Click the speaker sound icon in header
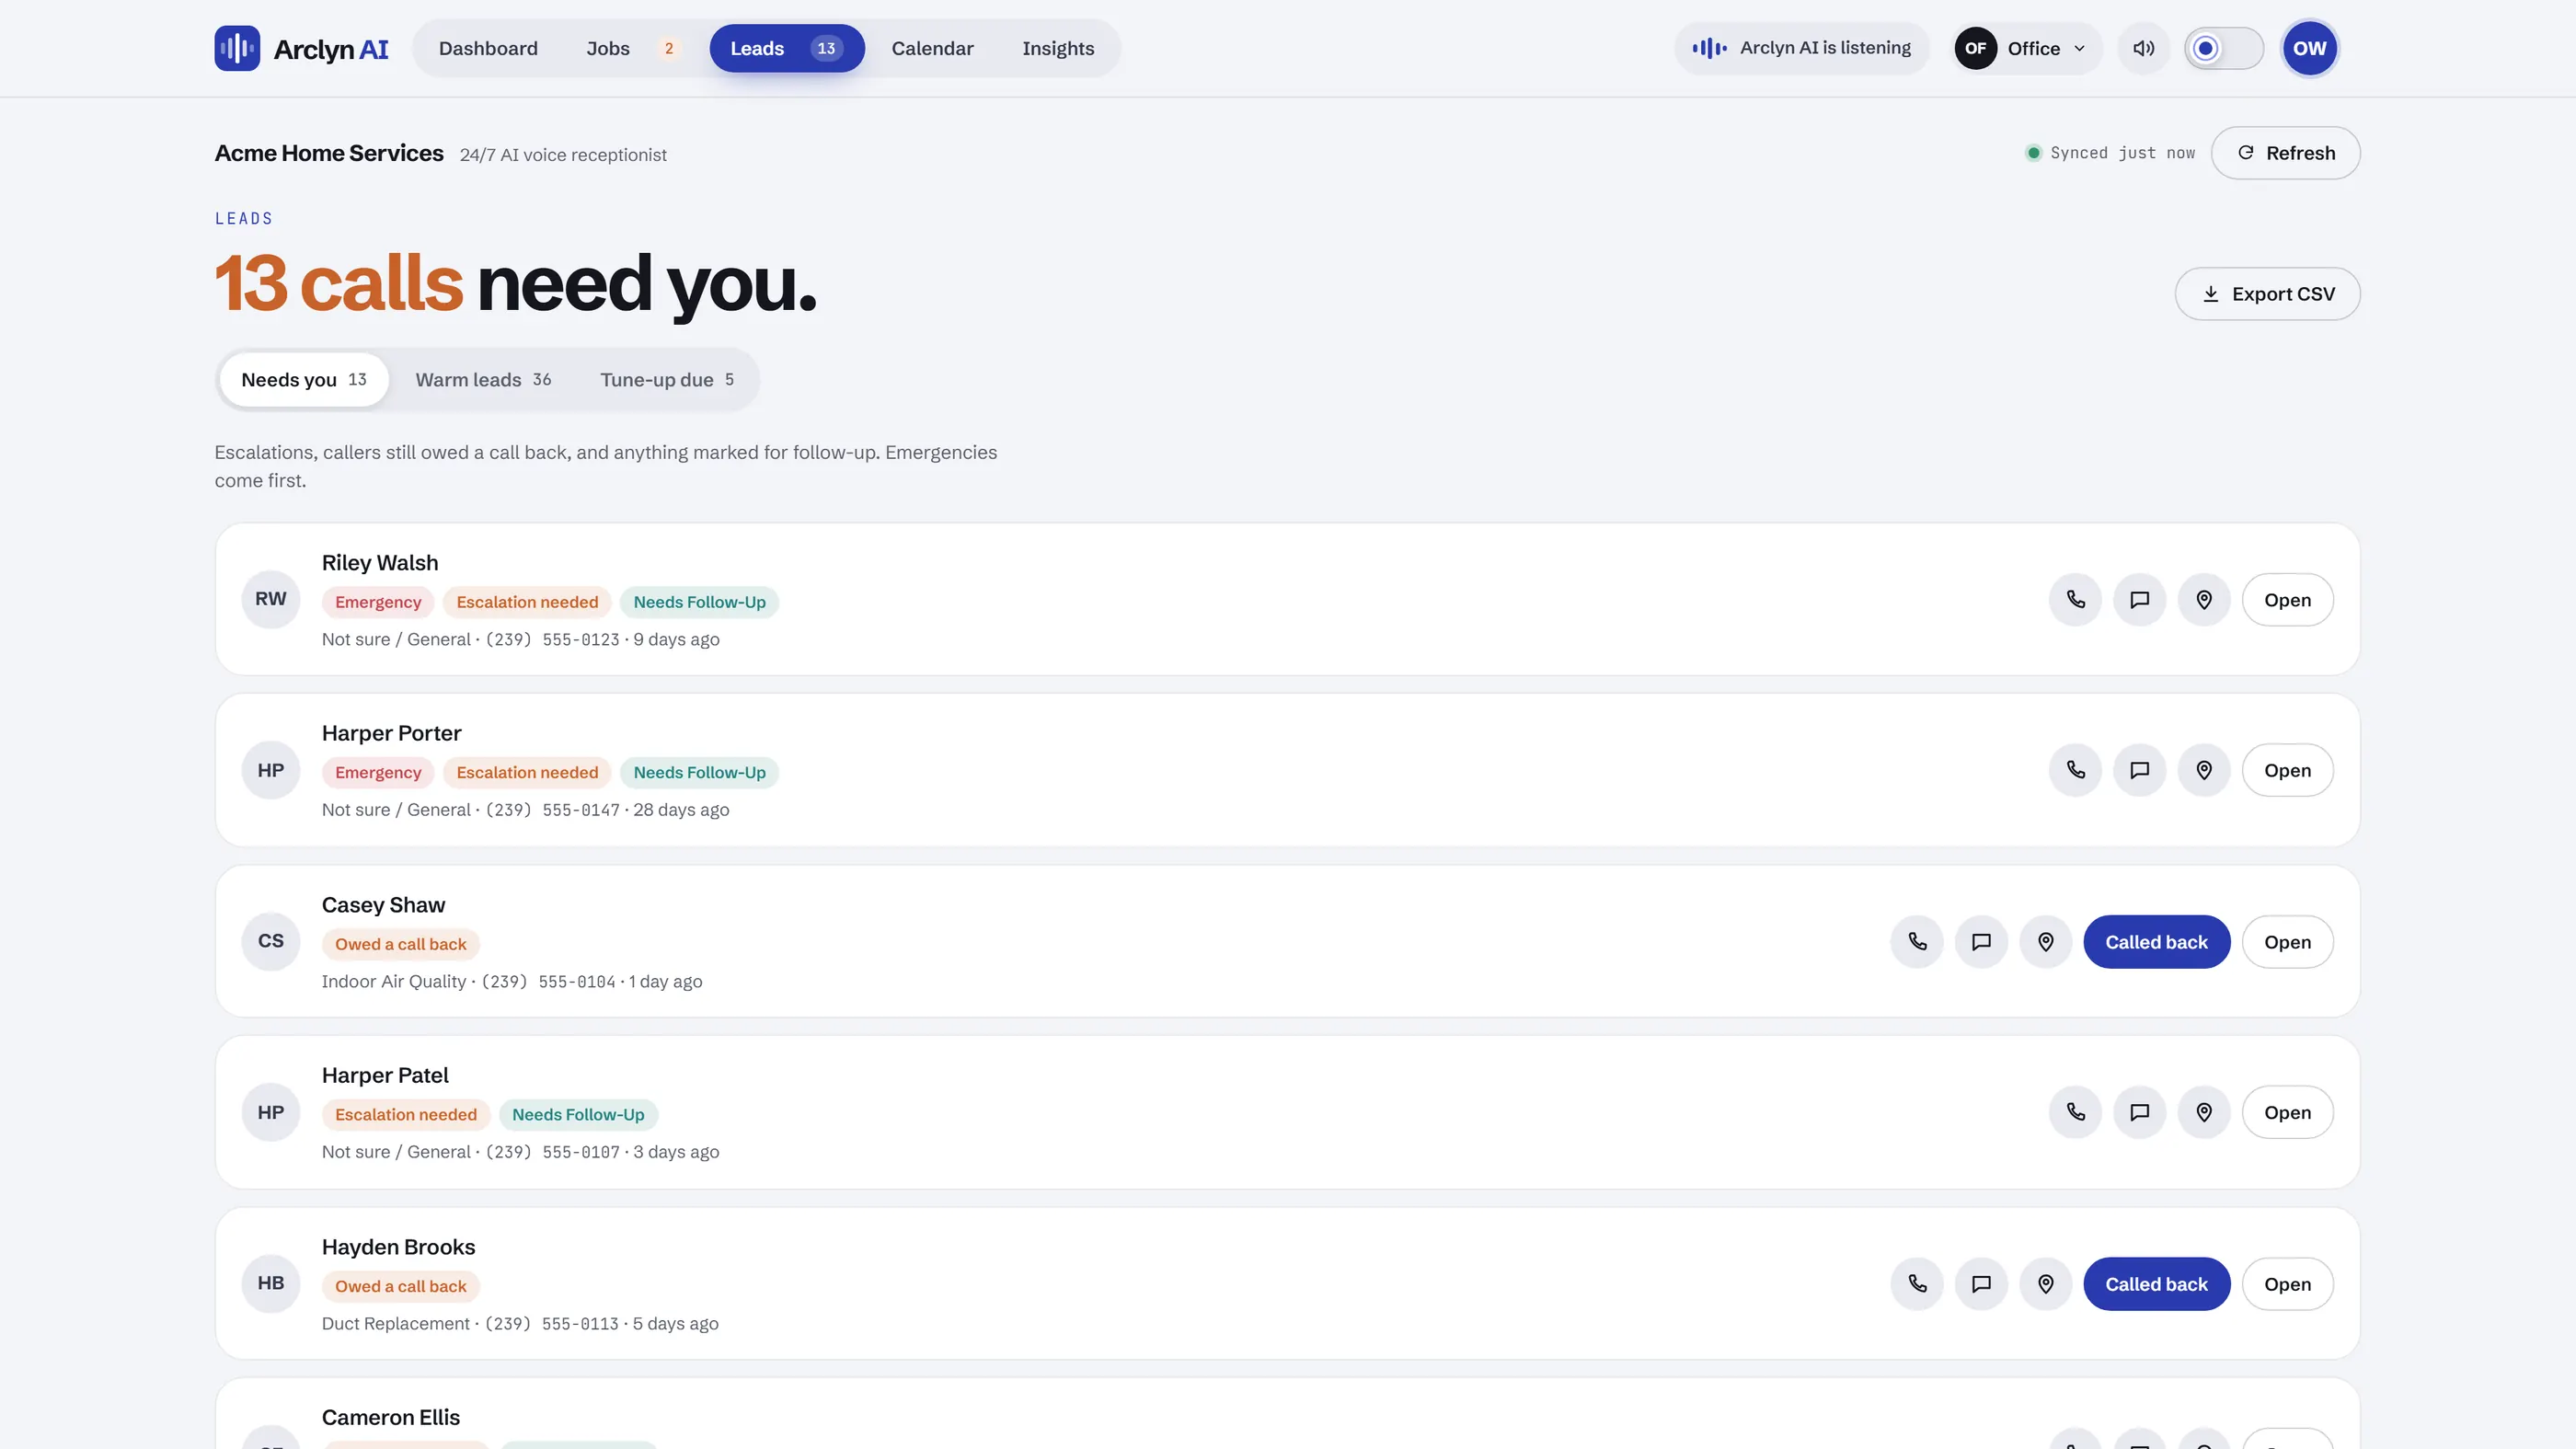 tap(2143, 48)
